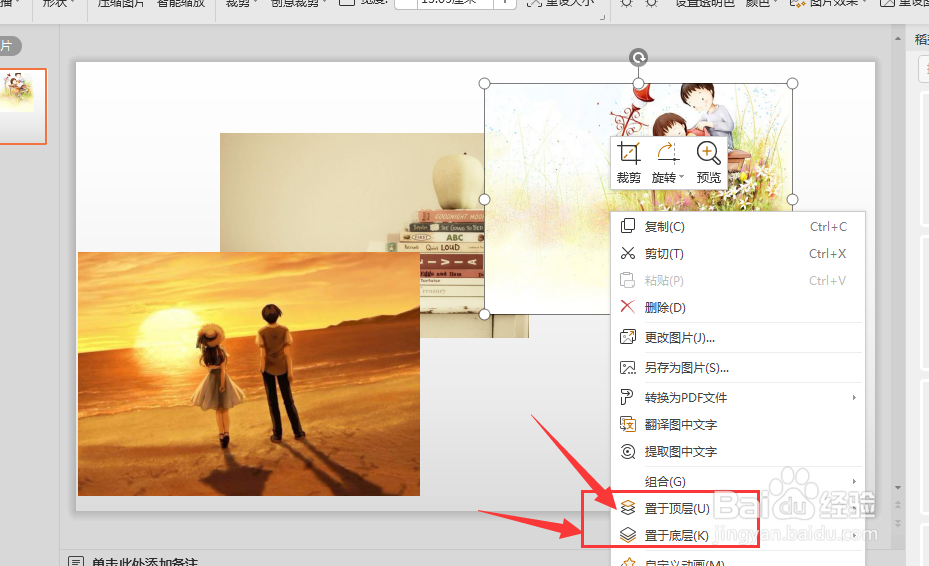The width and height of the screenshot is (929, 566).
Task: Click the 提取图中文字 extract text icon
Action: pyautogui.click(x=627, y=452)
